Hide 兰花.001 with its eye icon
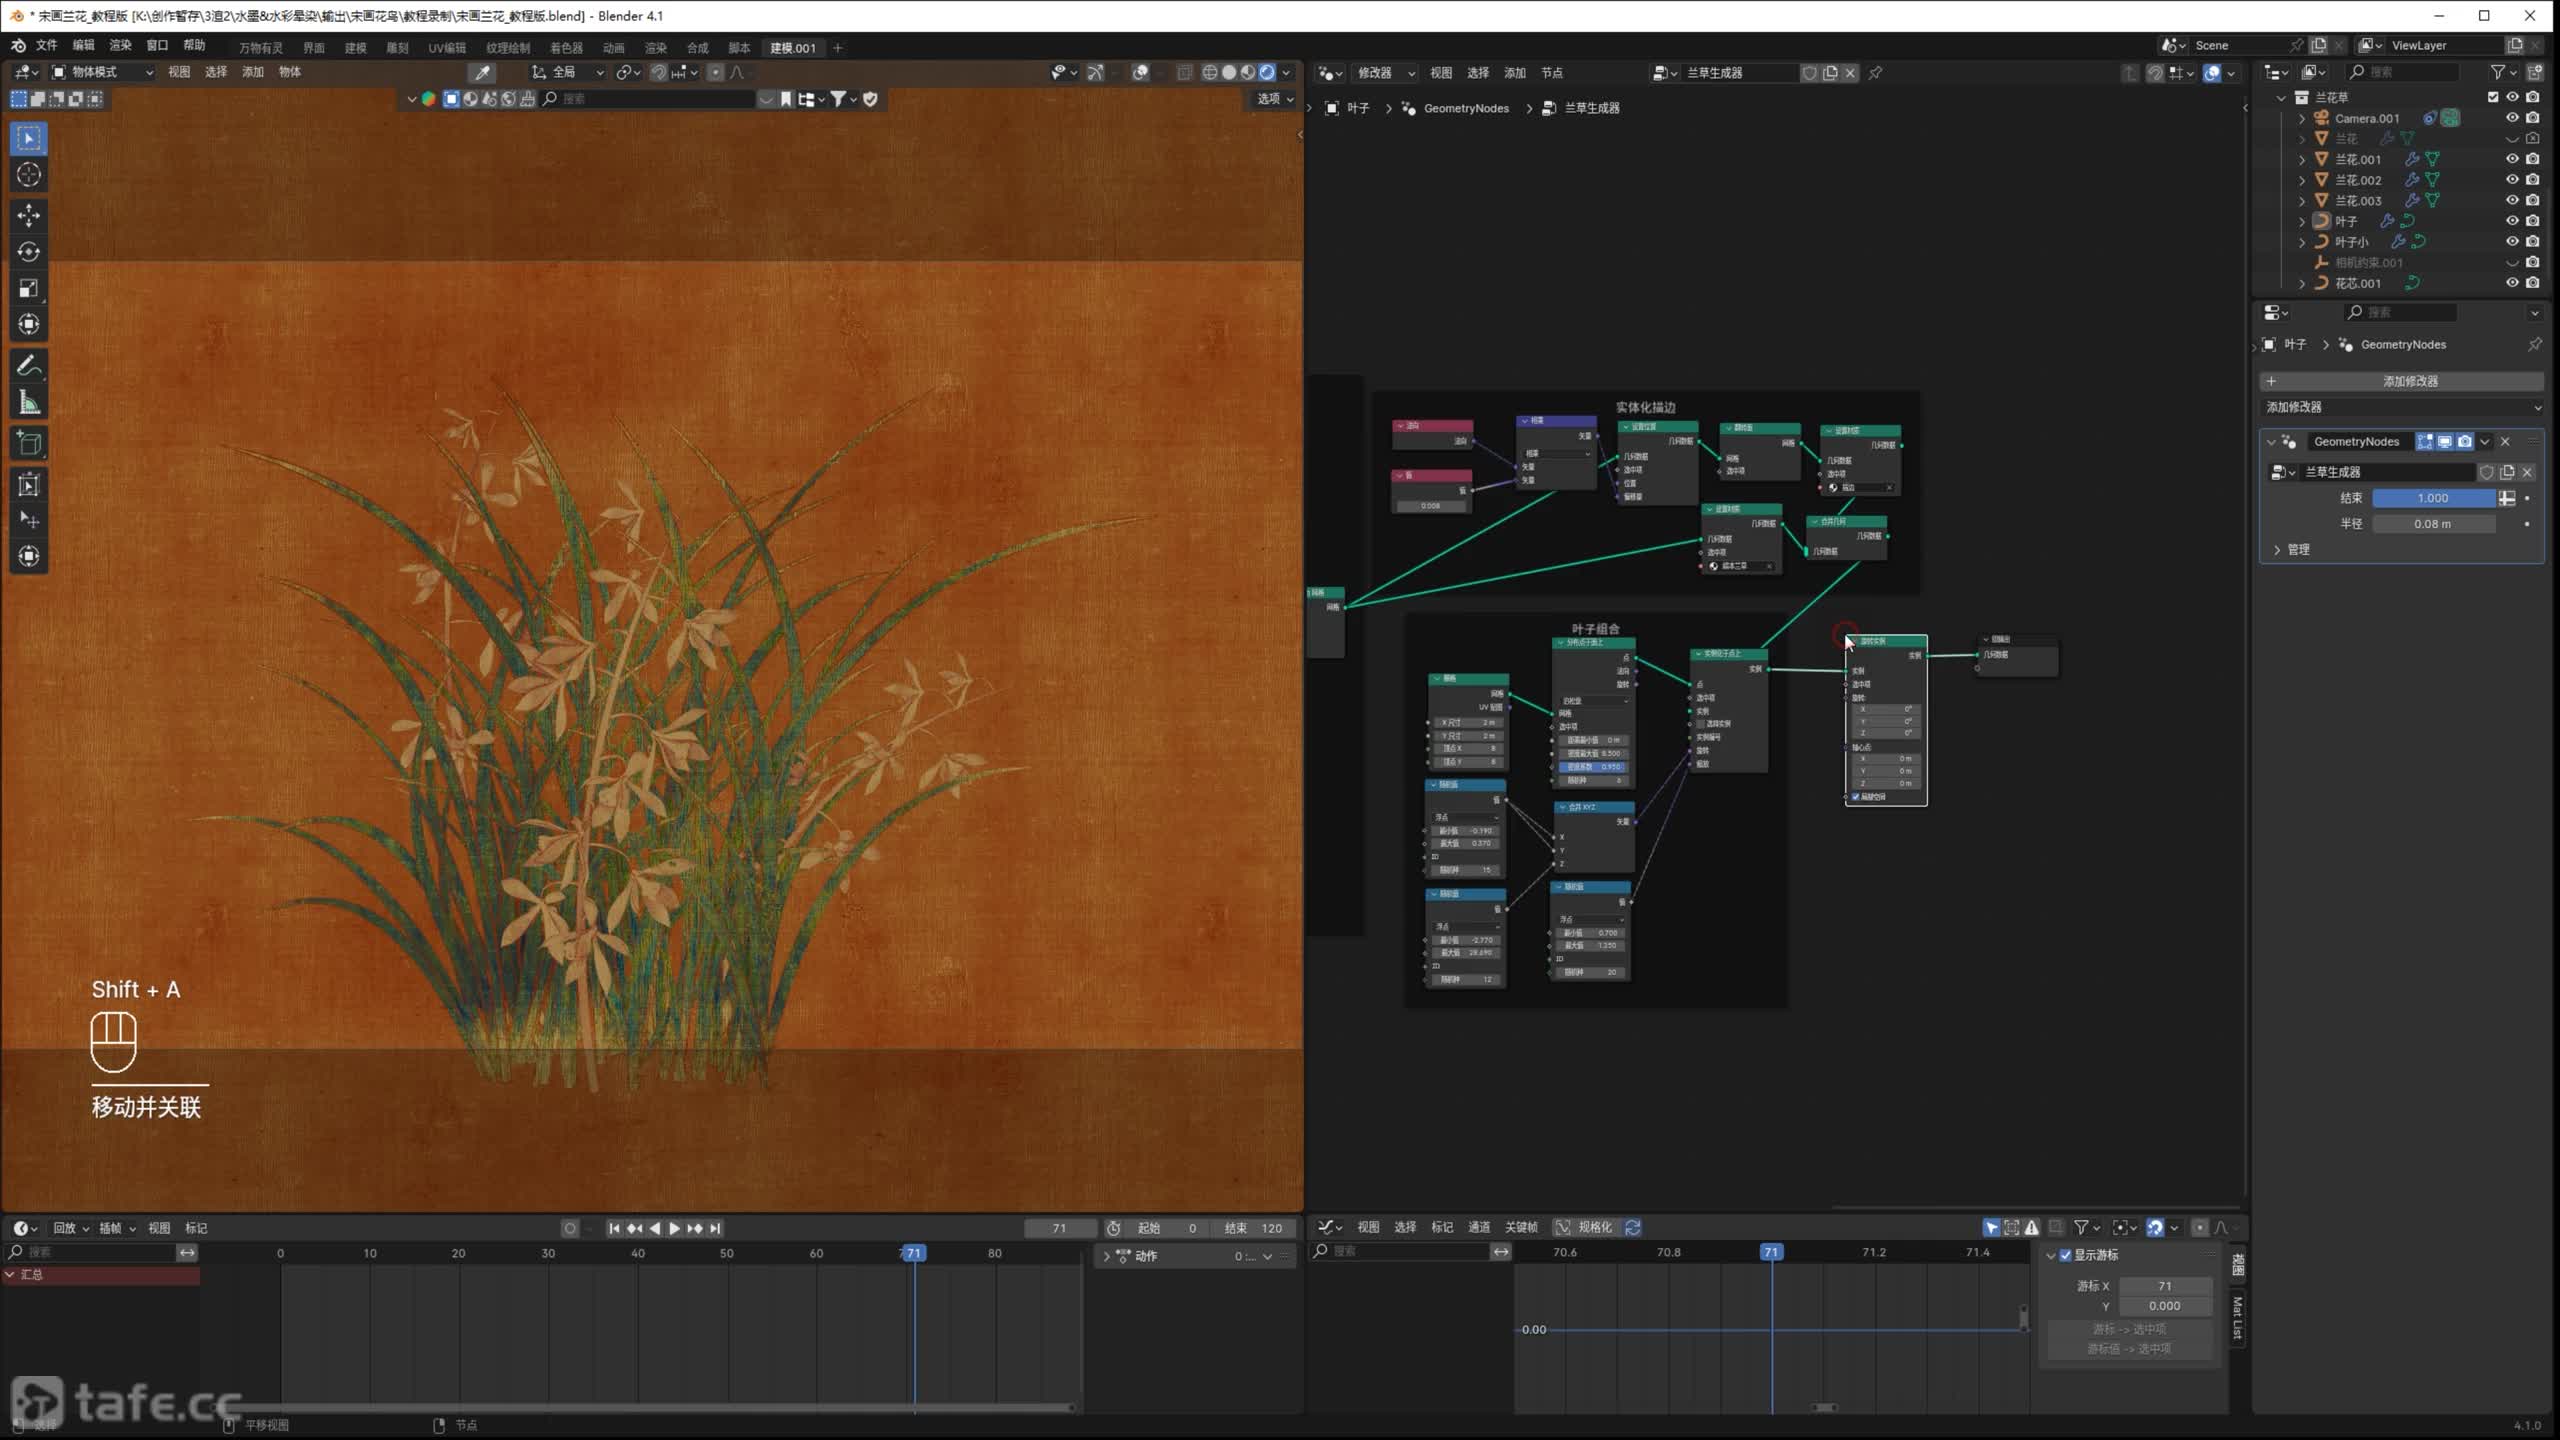 point(2511,159)
